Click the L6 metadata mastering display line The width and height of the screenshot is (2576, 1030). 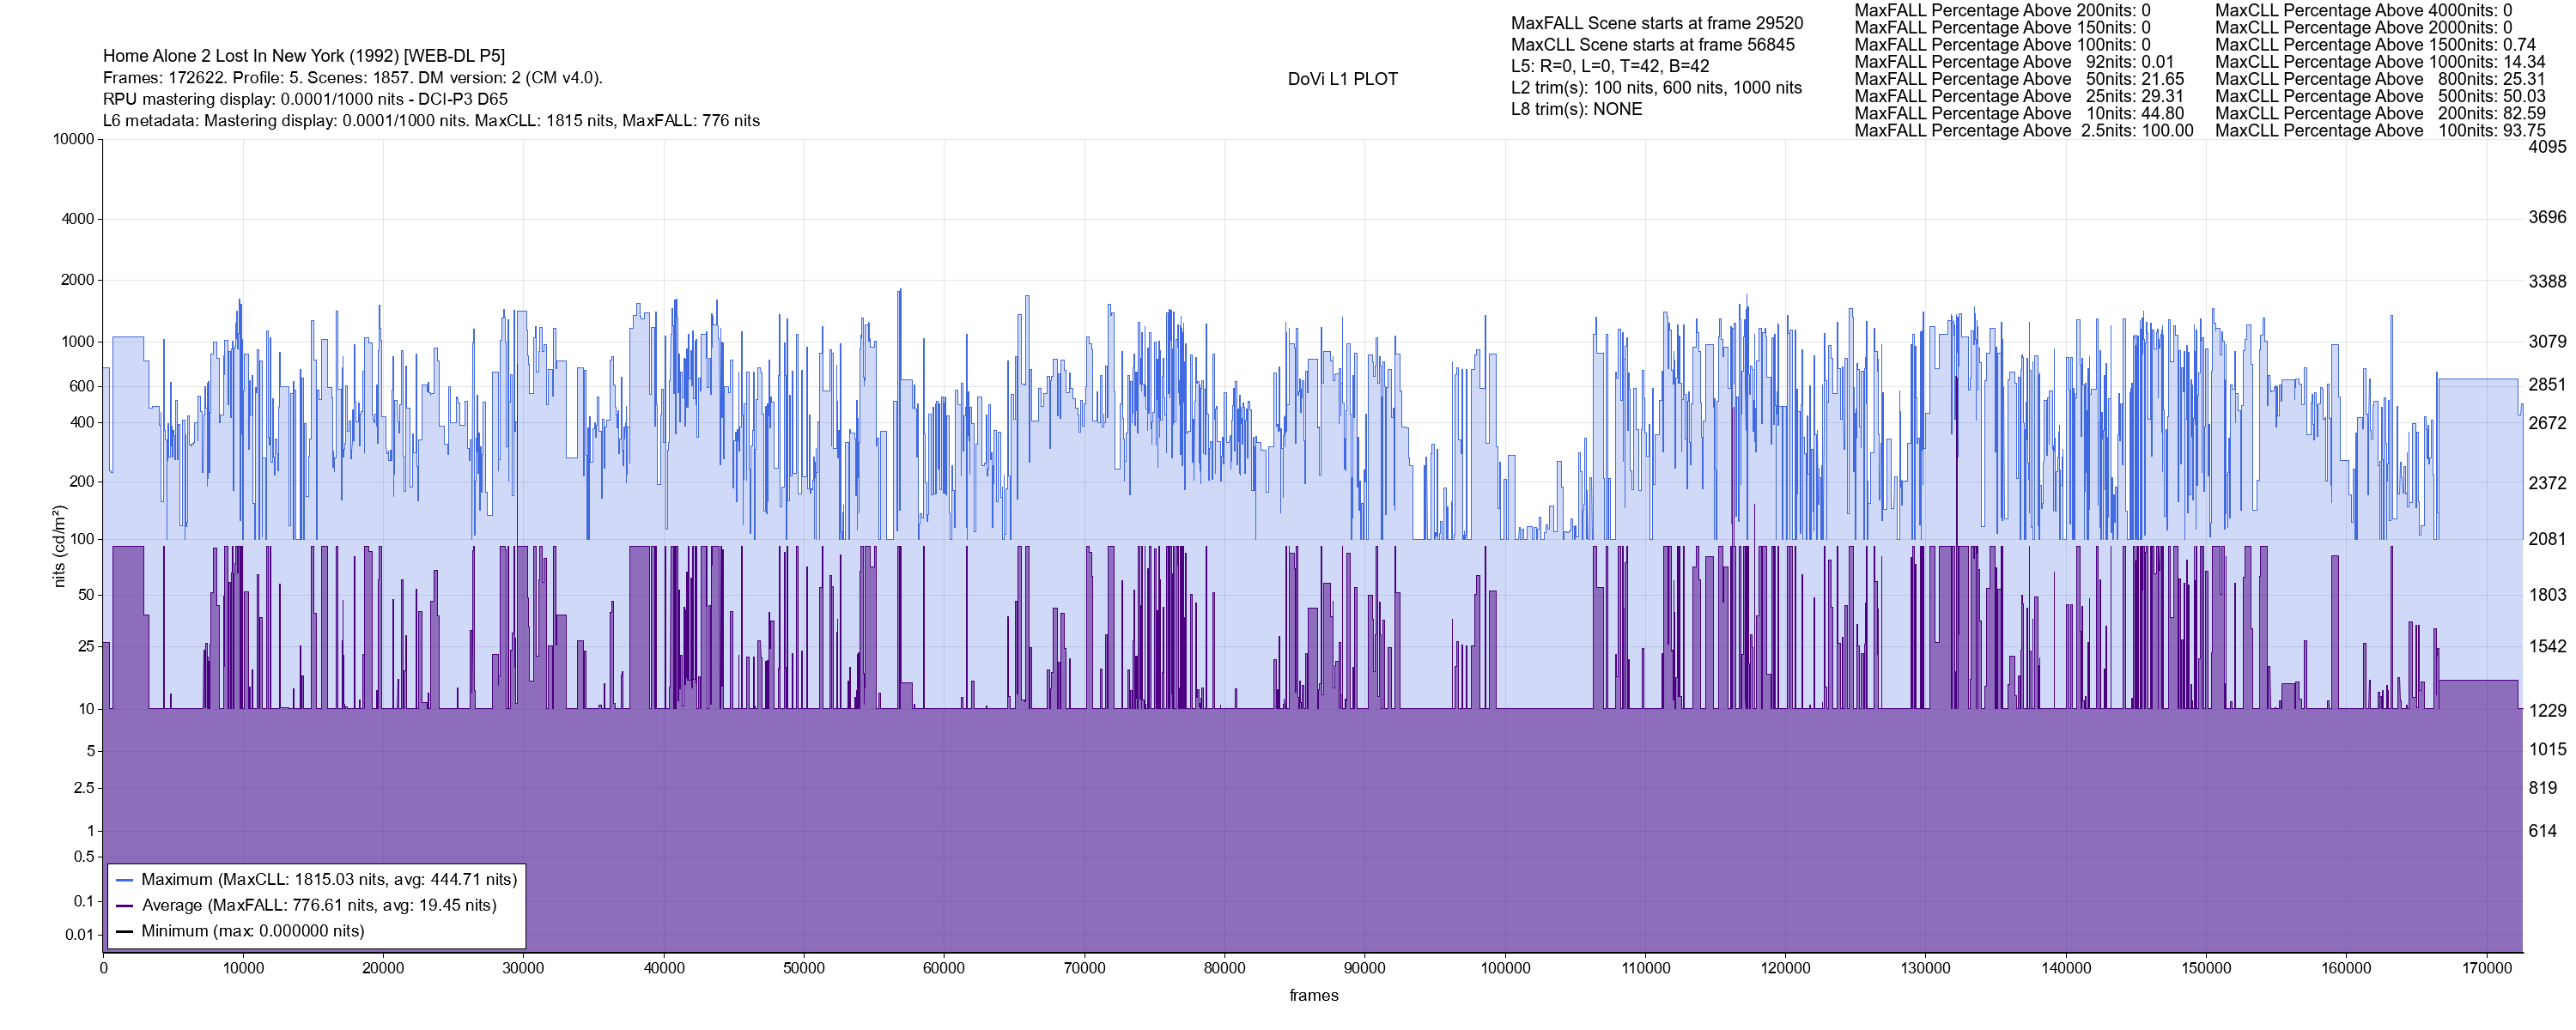pos(431,121)
